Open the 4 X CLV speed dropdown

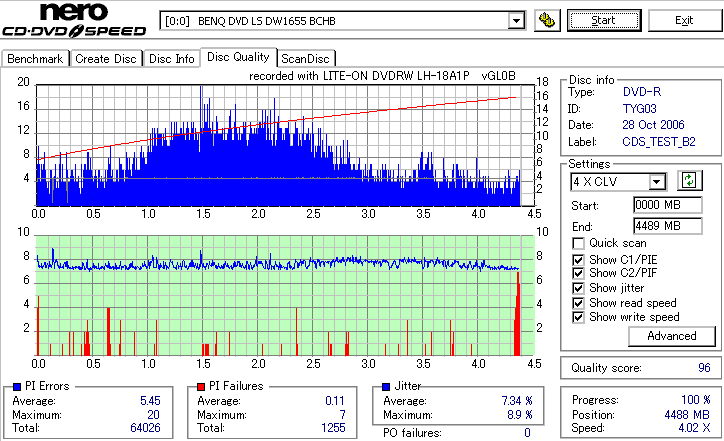click(x=656, y=182)
